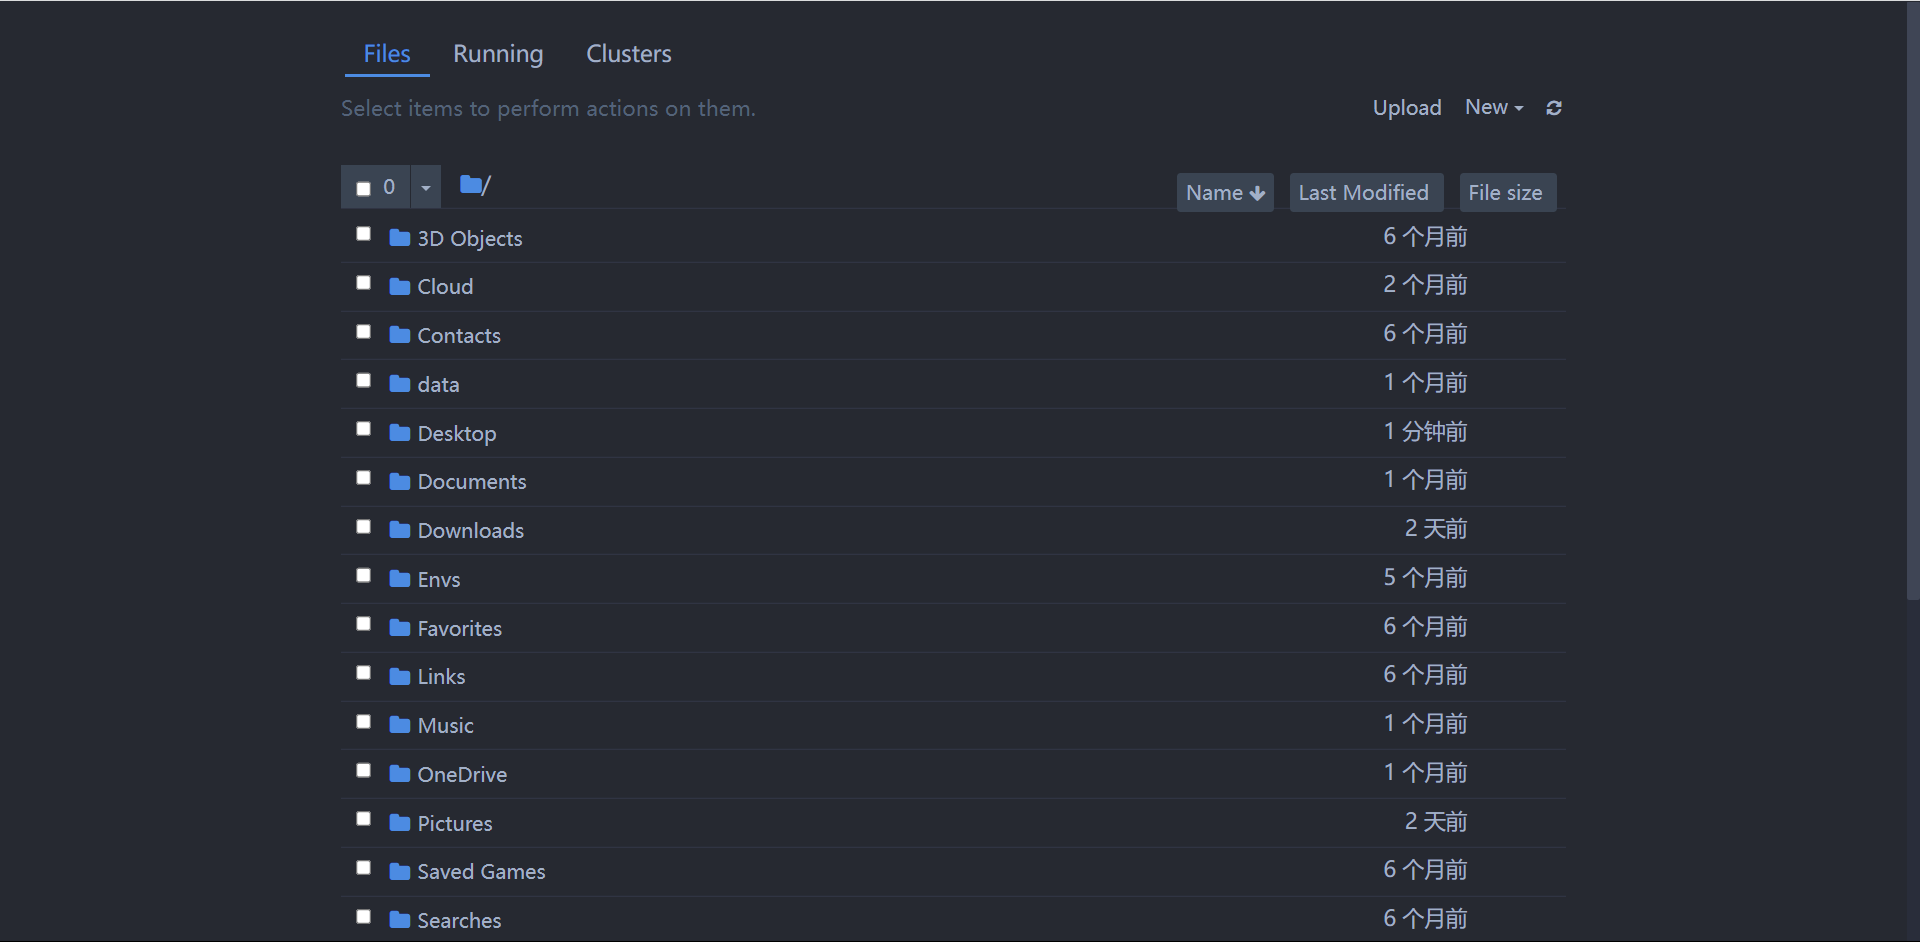Open the Favorites folder link
1920x942 pixels.
460,629
